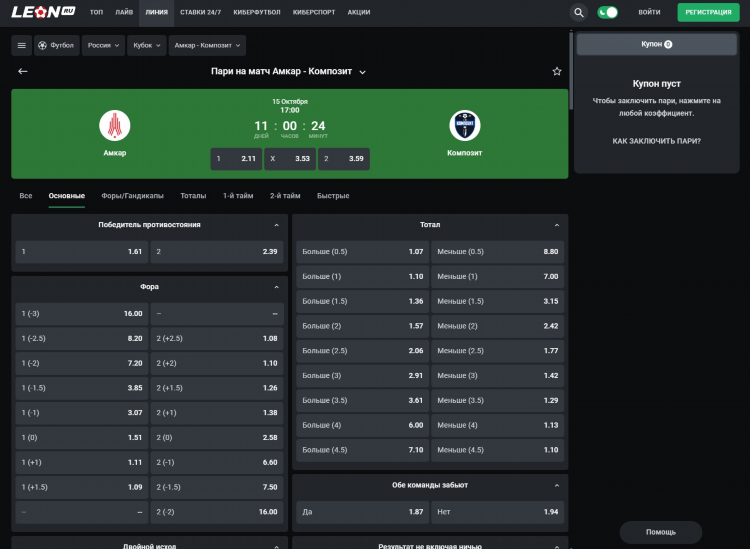Select home win odds 2.11
750x549 pixels.
pyautogui.click(x=236, y=159)
